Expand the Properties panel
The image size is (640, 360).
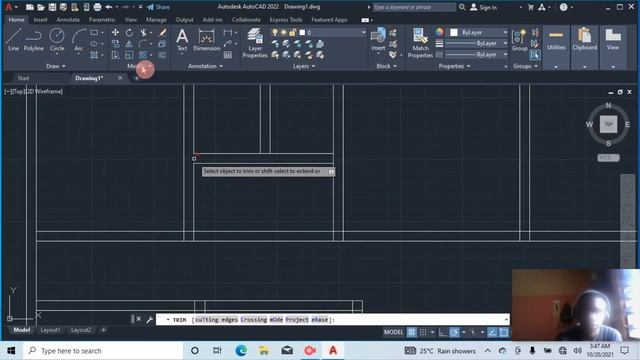[454, 66]
